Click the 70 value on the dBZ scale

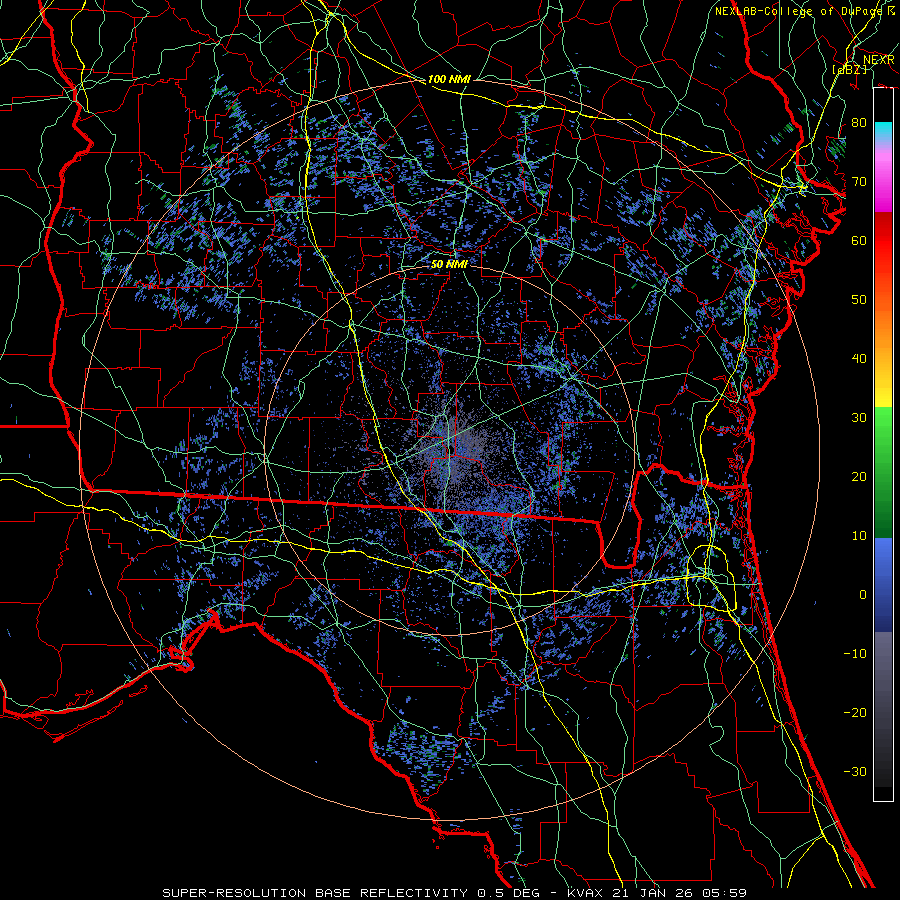pos(859,182)
